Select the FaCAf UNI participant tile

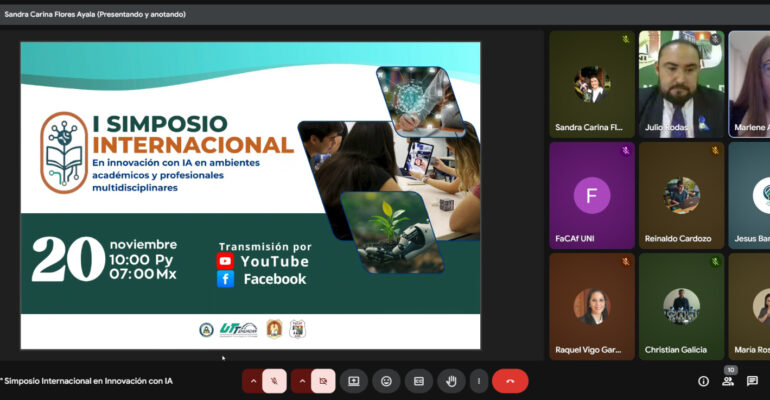(591, 195)
